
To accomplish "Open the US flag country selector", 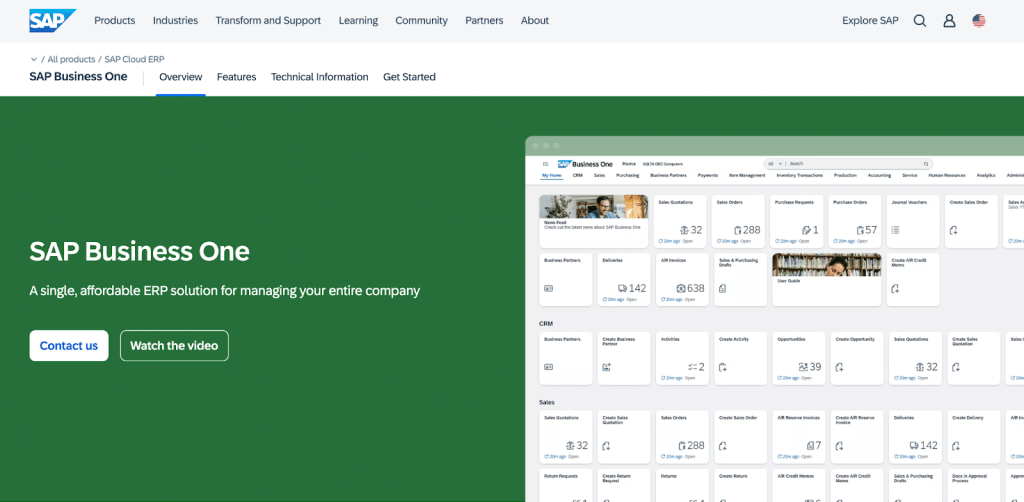I will (x=978, y=21).
